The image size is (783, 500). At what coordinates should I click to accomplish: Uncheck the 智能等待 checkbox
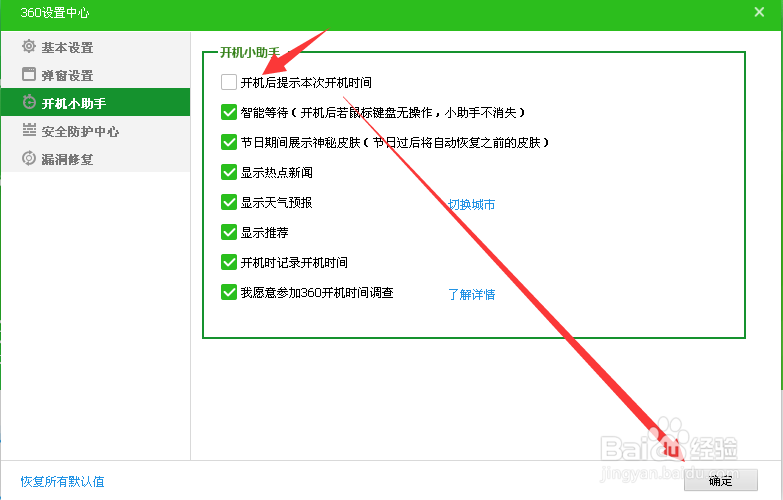229,112
